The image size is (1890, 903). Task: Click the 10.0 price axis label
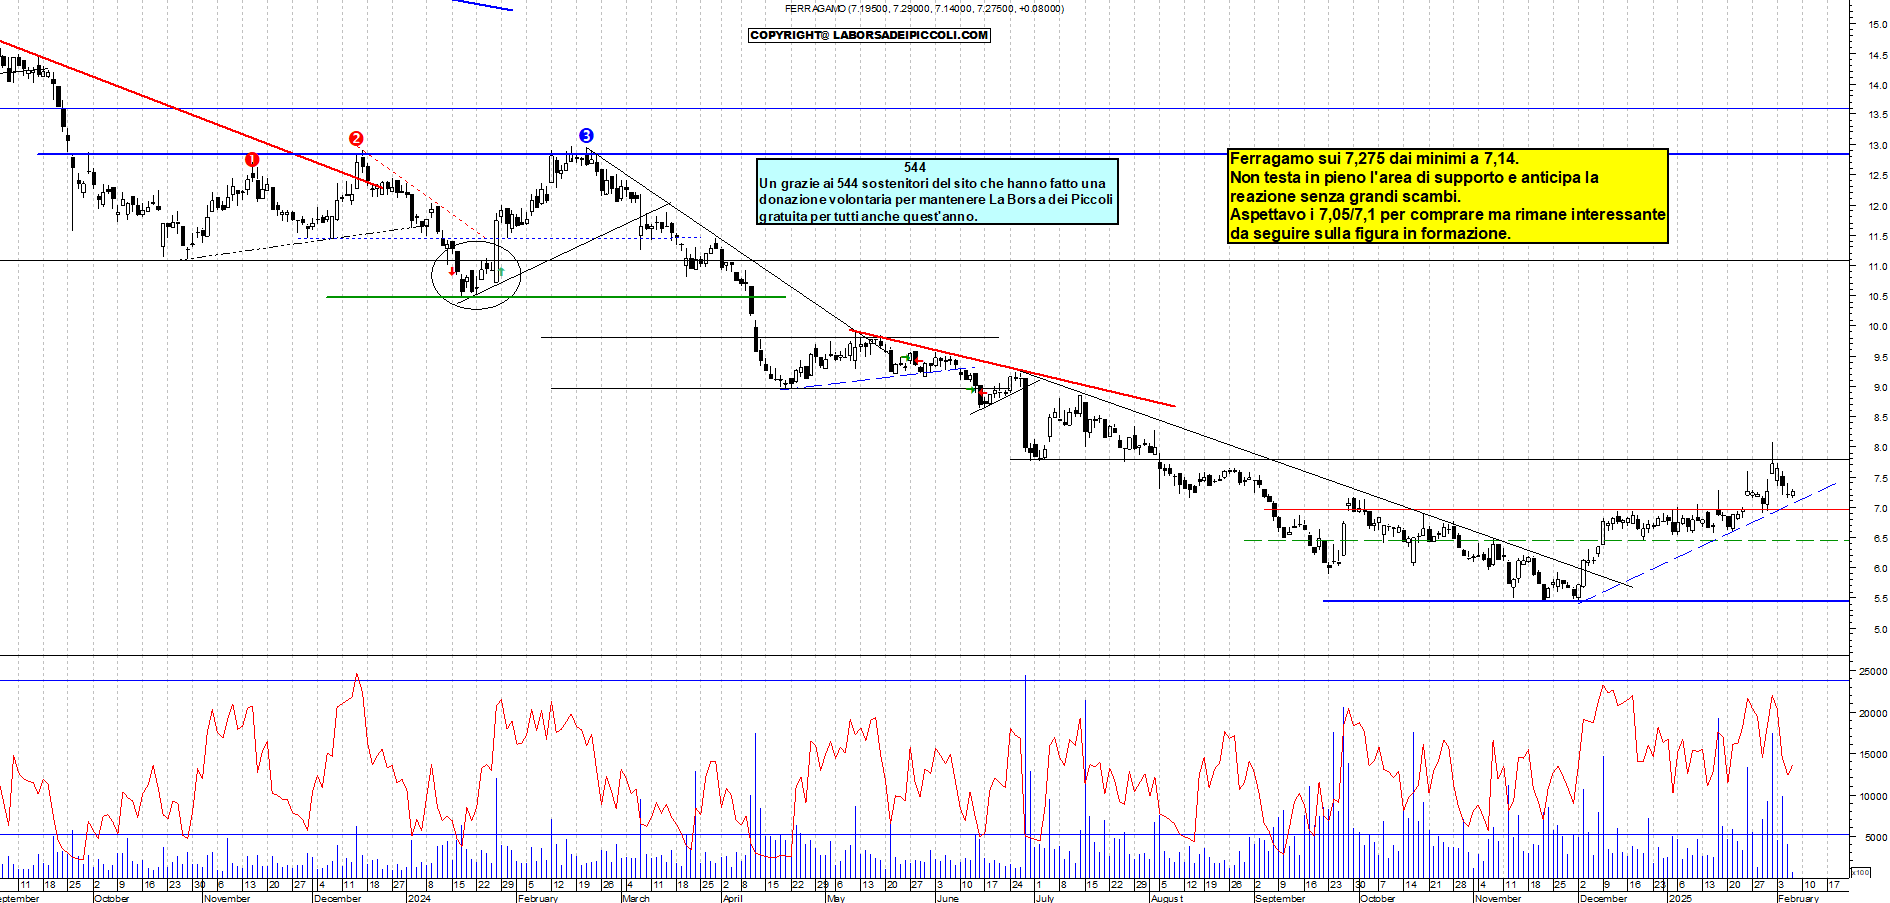tap(1877, 327)
